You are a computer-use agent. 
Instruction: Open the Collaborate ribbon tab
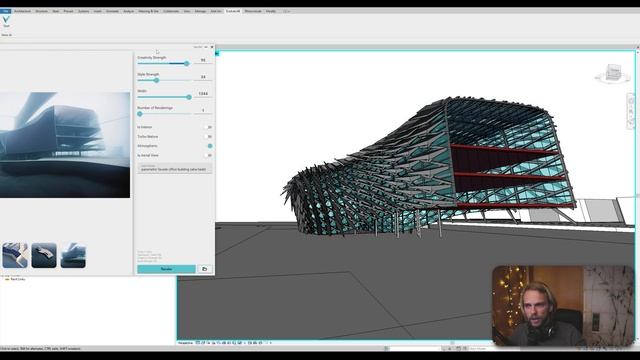click(171, 11)
